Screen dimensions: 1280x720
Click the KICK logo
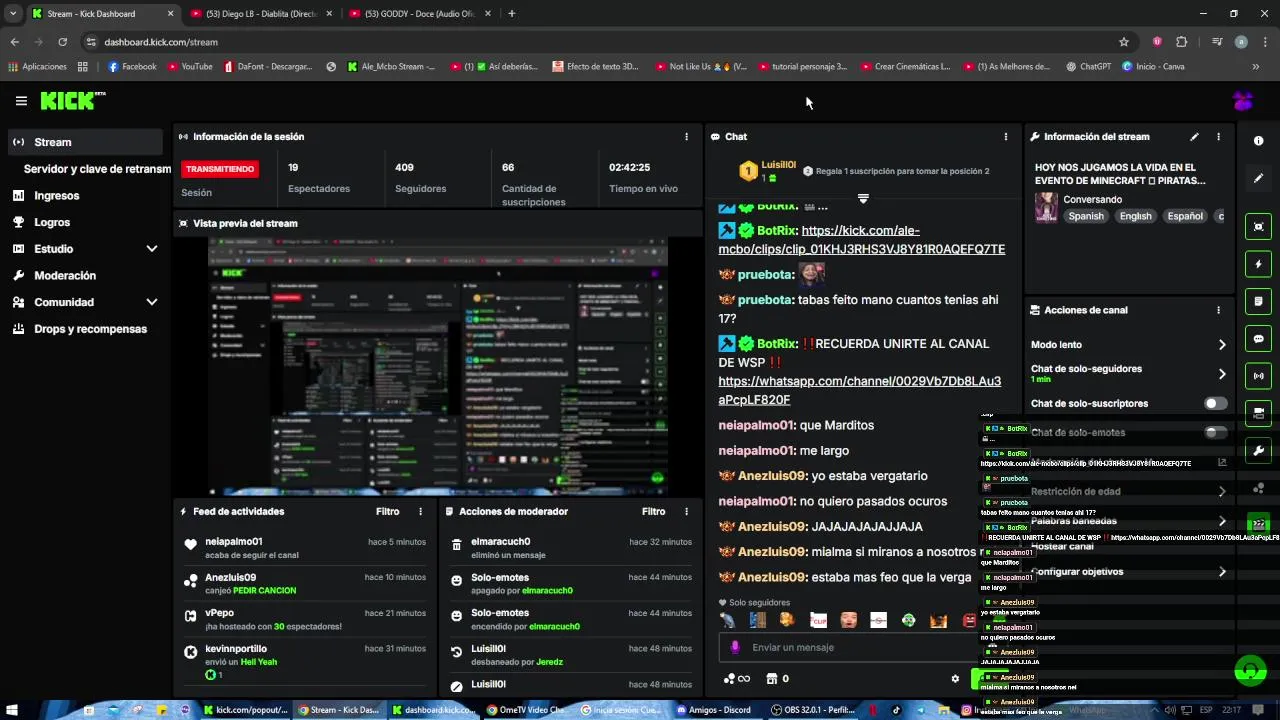pos(72,100)
